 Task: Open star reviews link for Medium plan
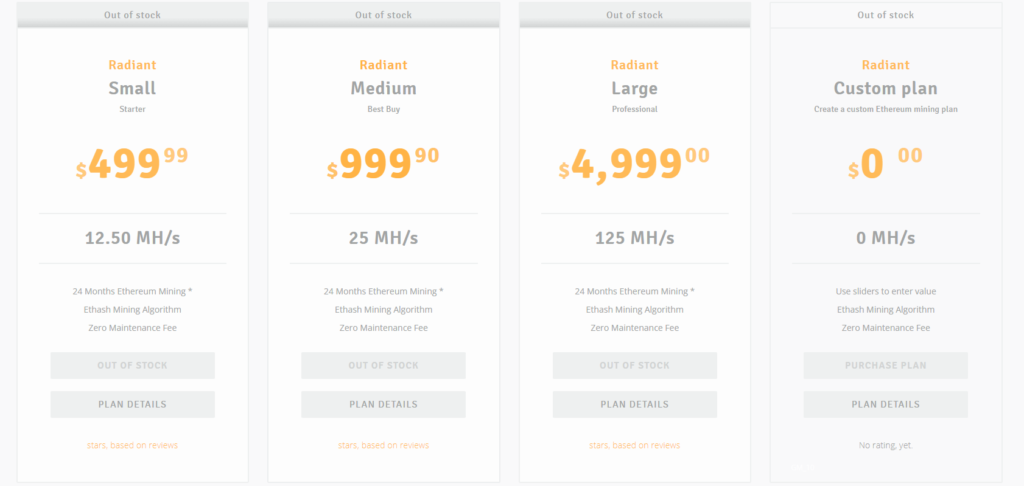coord(383,446)
